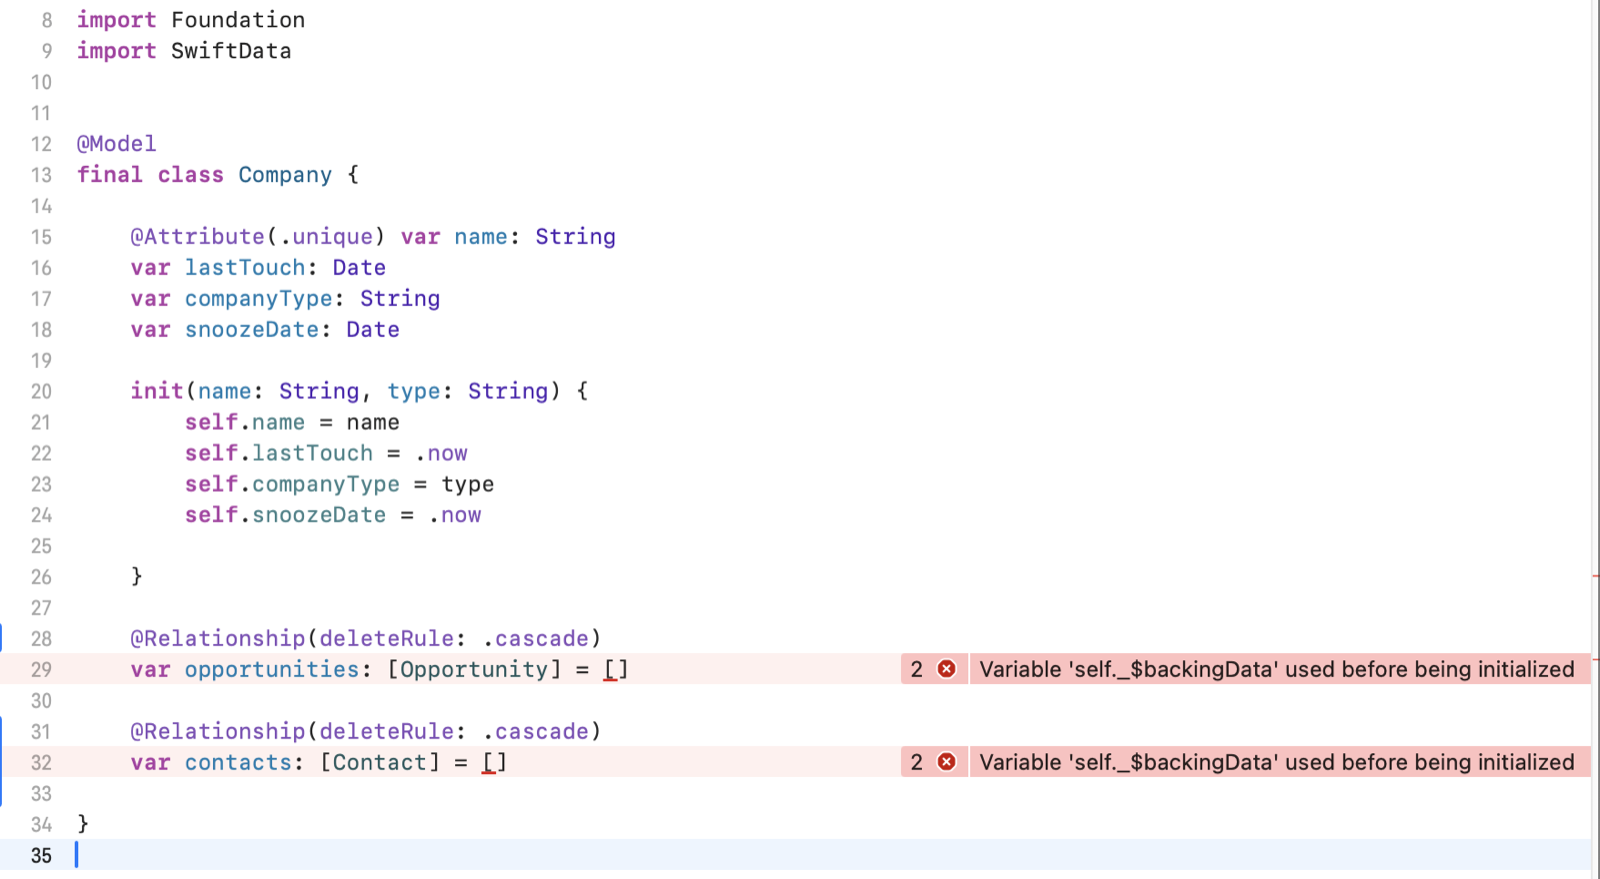Viewport: 1600px width, 879px height.
Task: Click closing brace on line 34
Action: [83, 824]
